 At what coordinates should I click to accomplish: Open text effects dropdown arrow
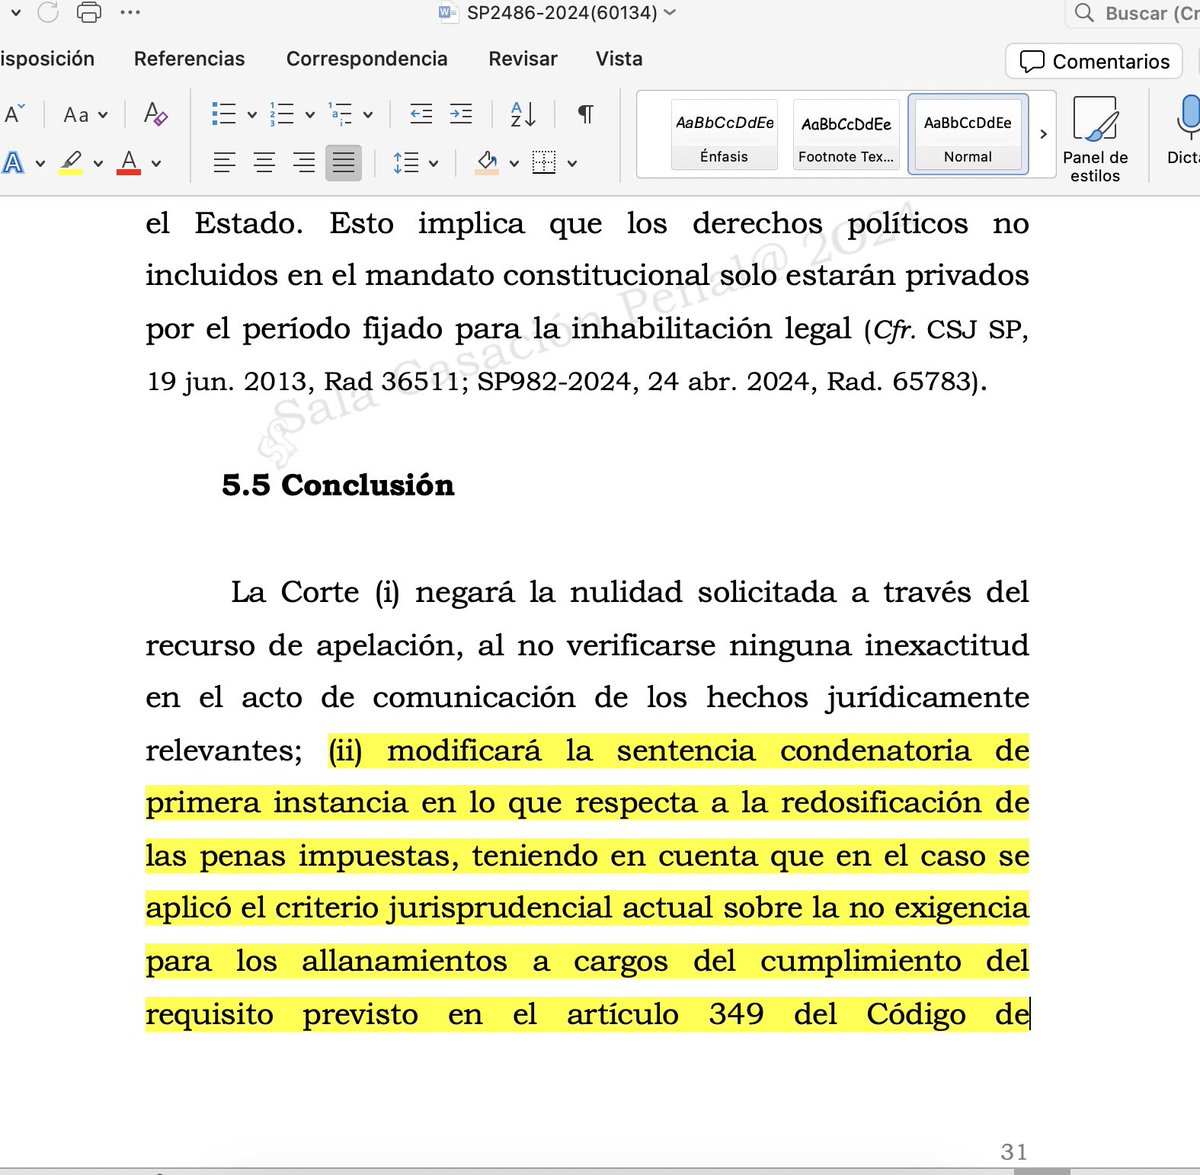(40, 163)
